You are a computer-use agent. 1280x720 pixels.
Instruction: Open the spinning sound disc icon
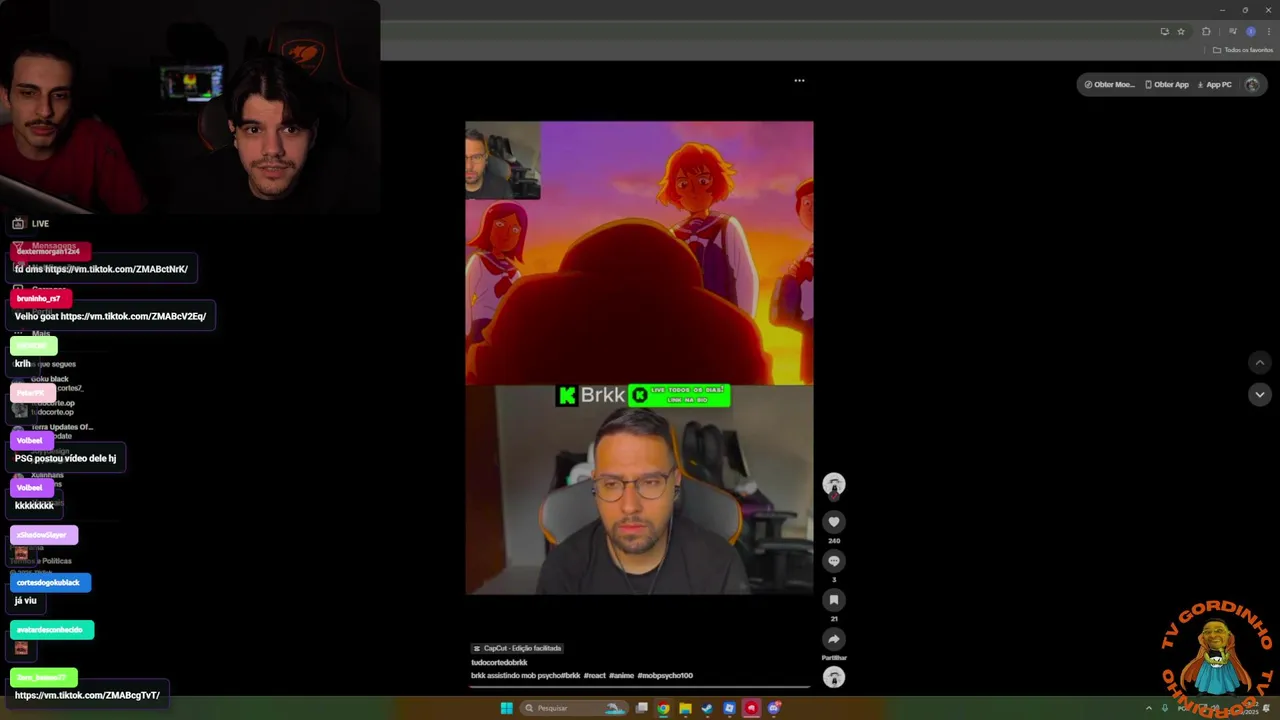834,677
